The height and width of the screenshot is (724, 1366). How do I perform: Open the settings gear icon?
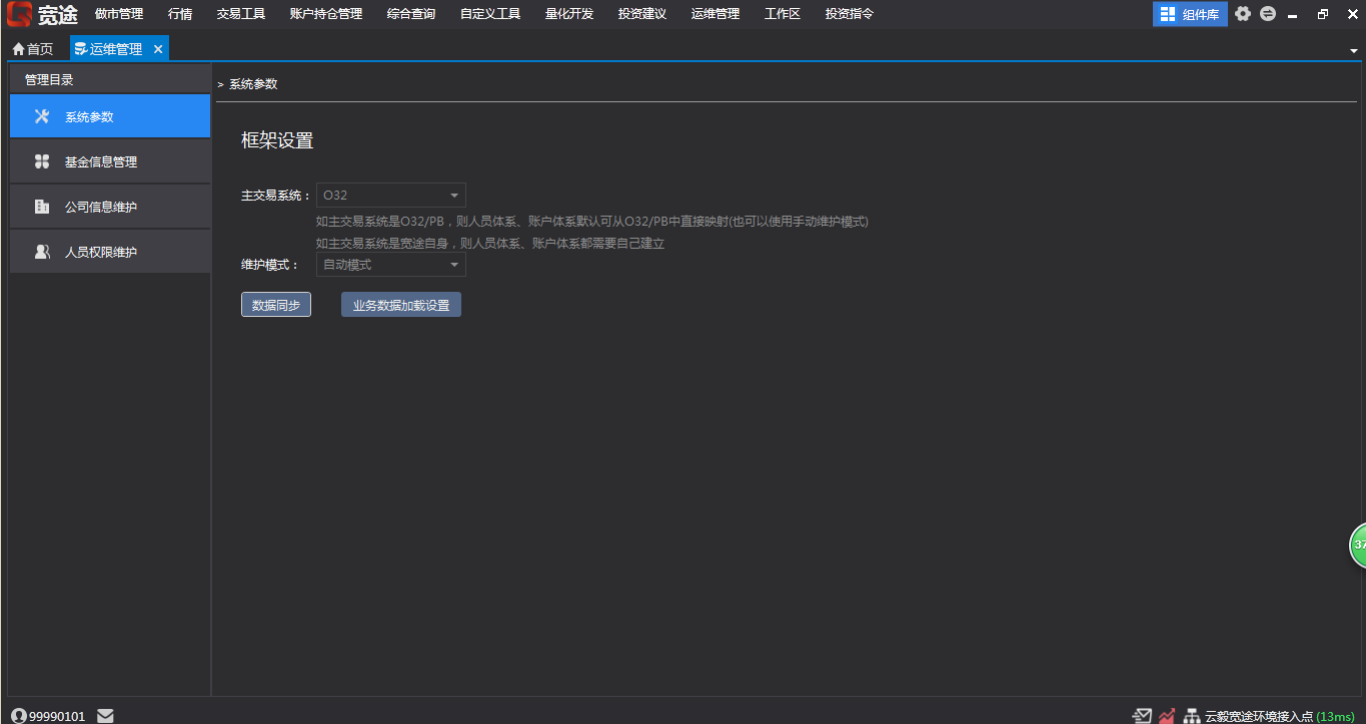1243,14
